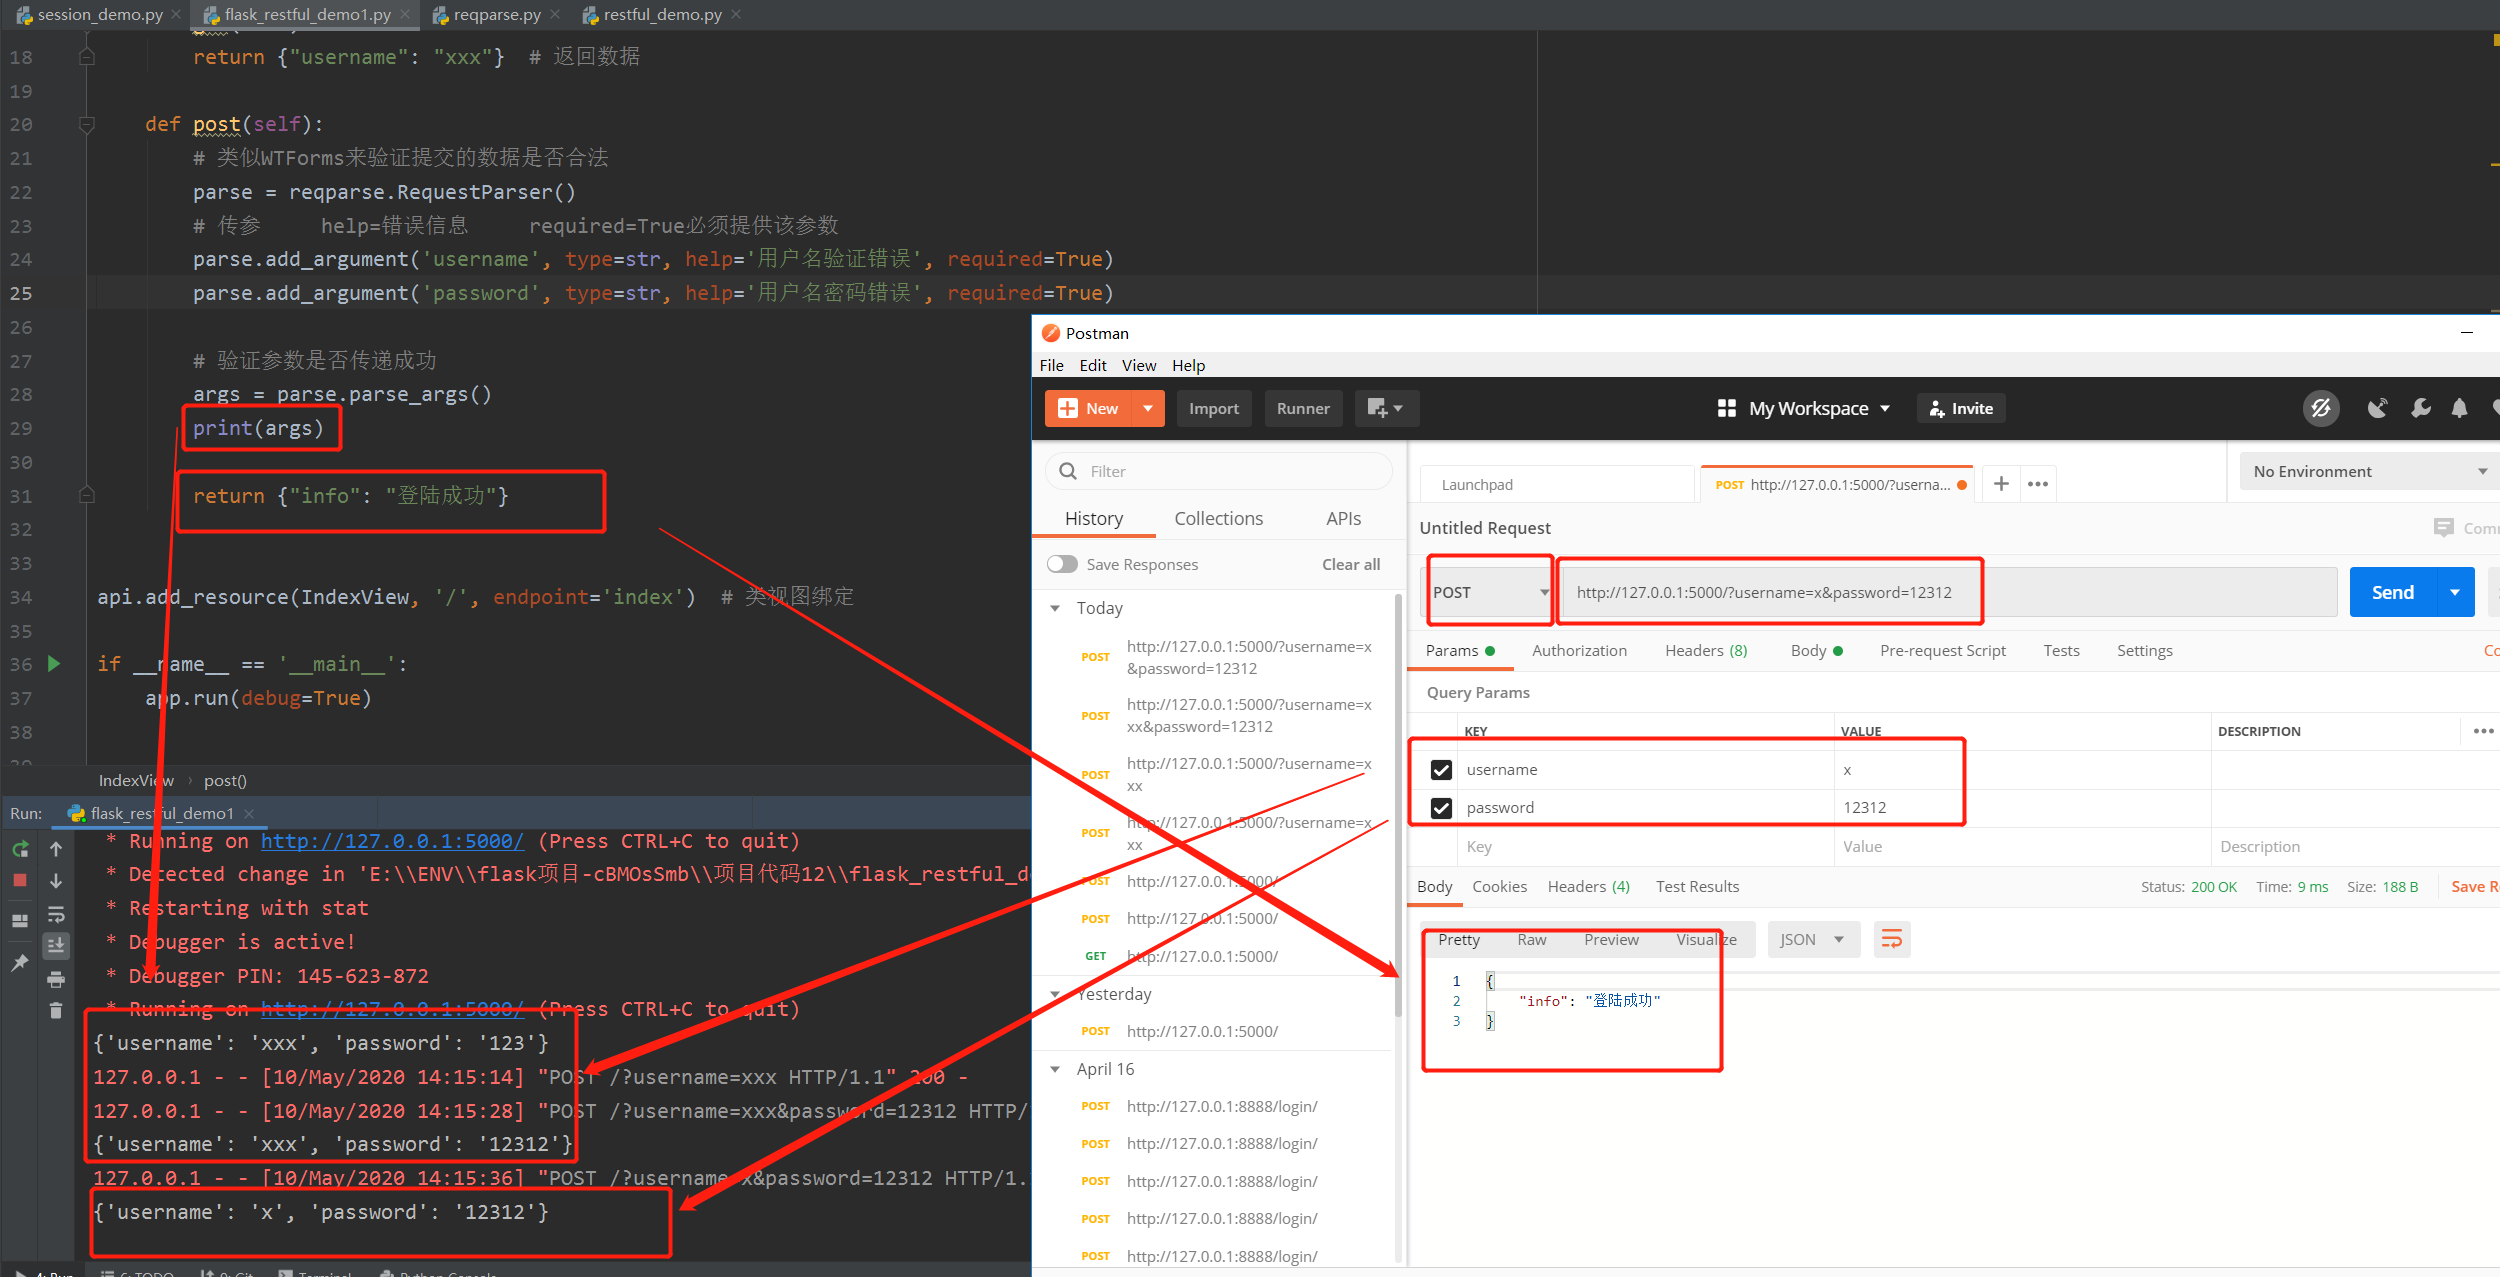Click the trash icon in Run console
Viewport: 2500px width, 1277px height.
[x=56, y=1010]
